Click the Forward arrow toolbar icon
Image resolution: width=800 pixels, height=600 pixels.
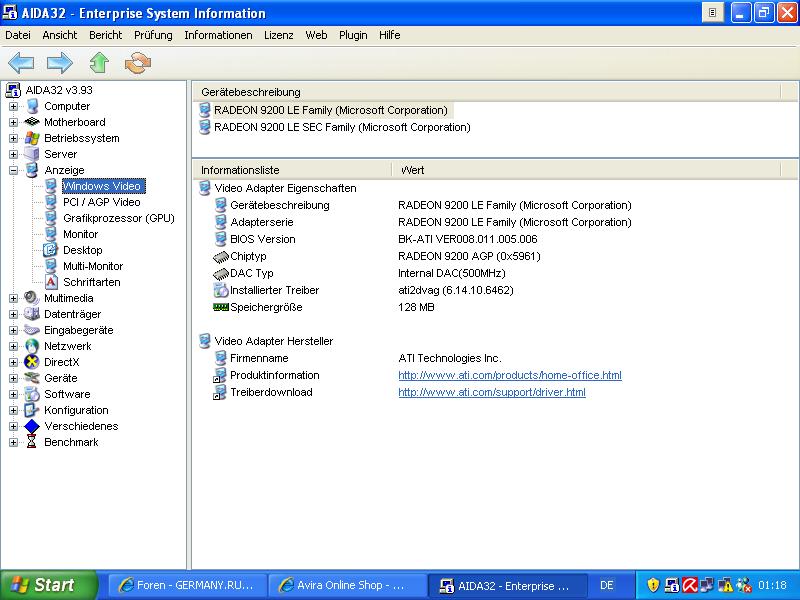[x=60, y=63]
